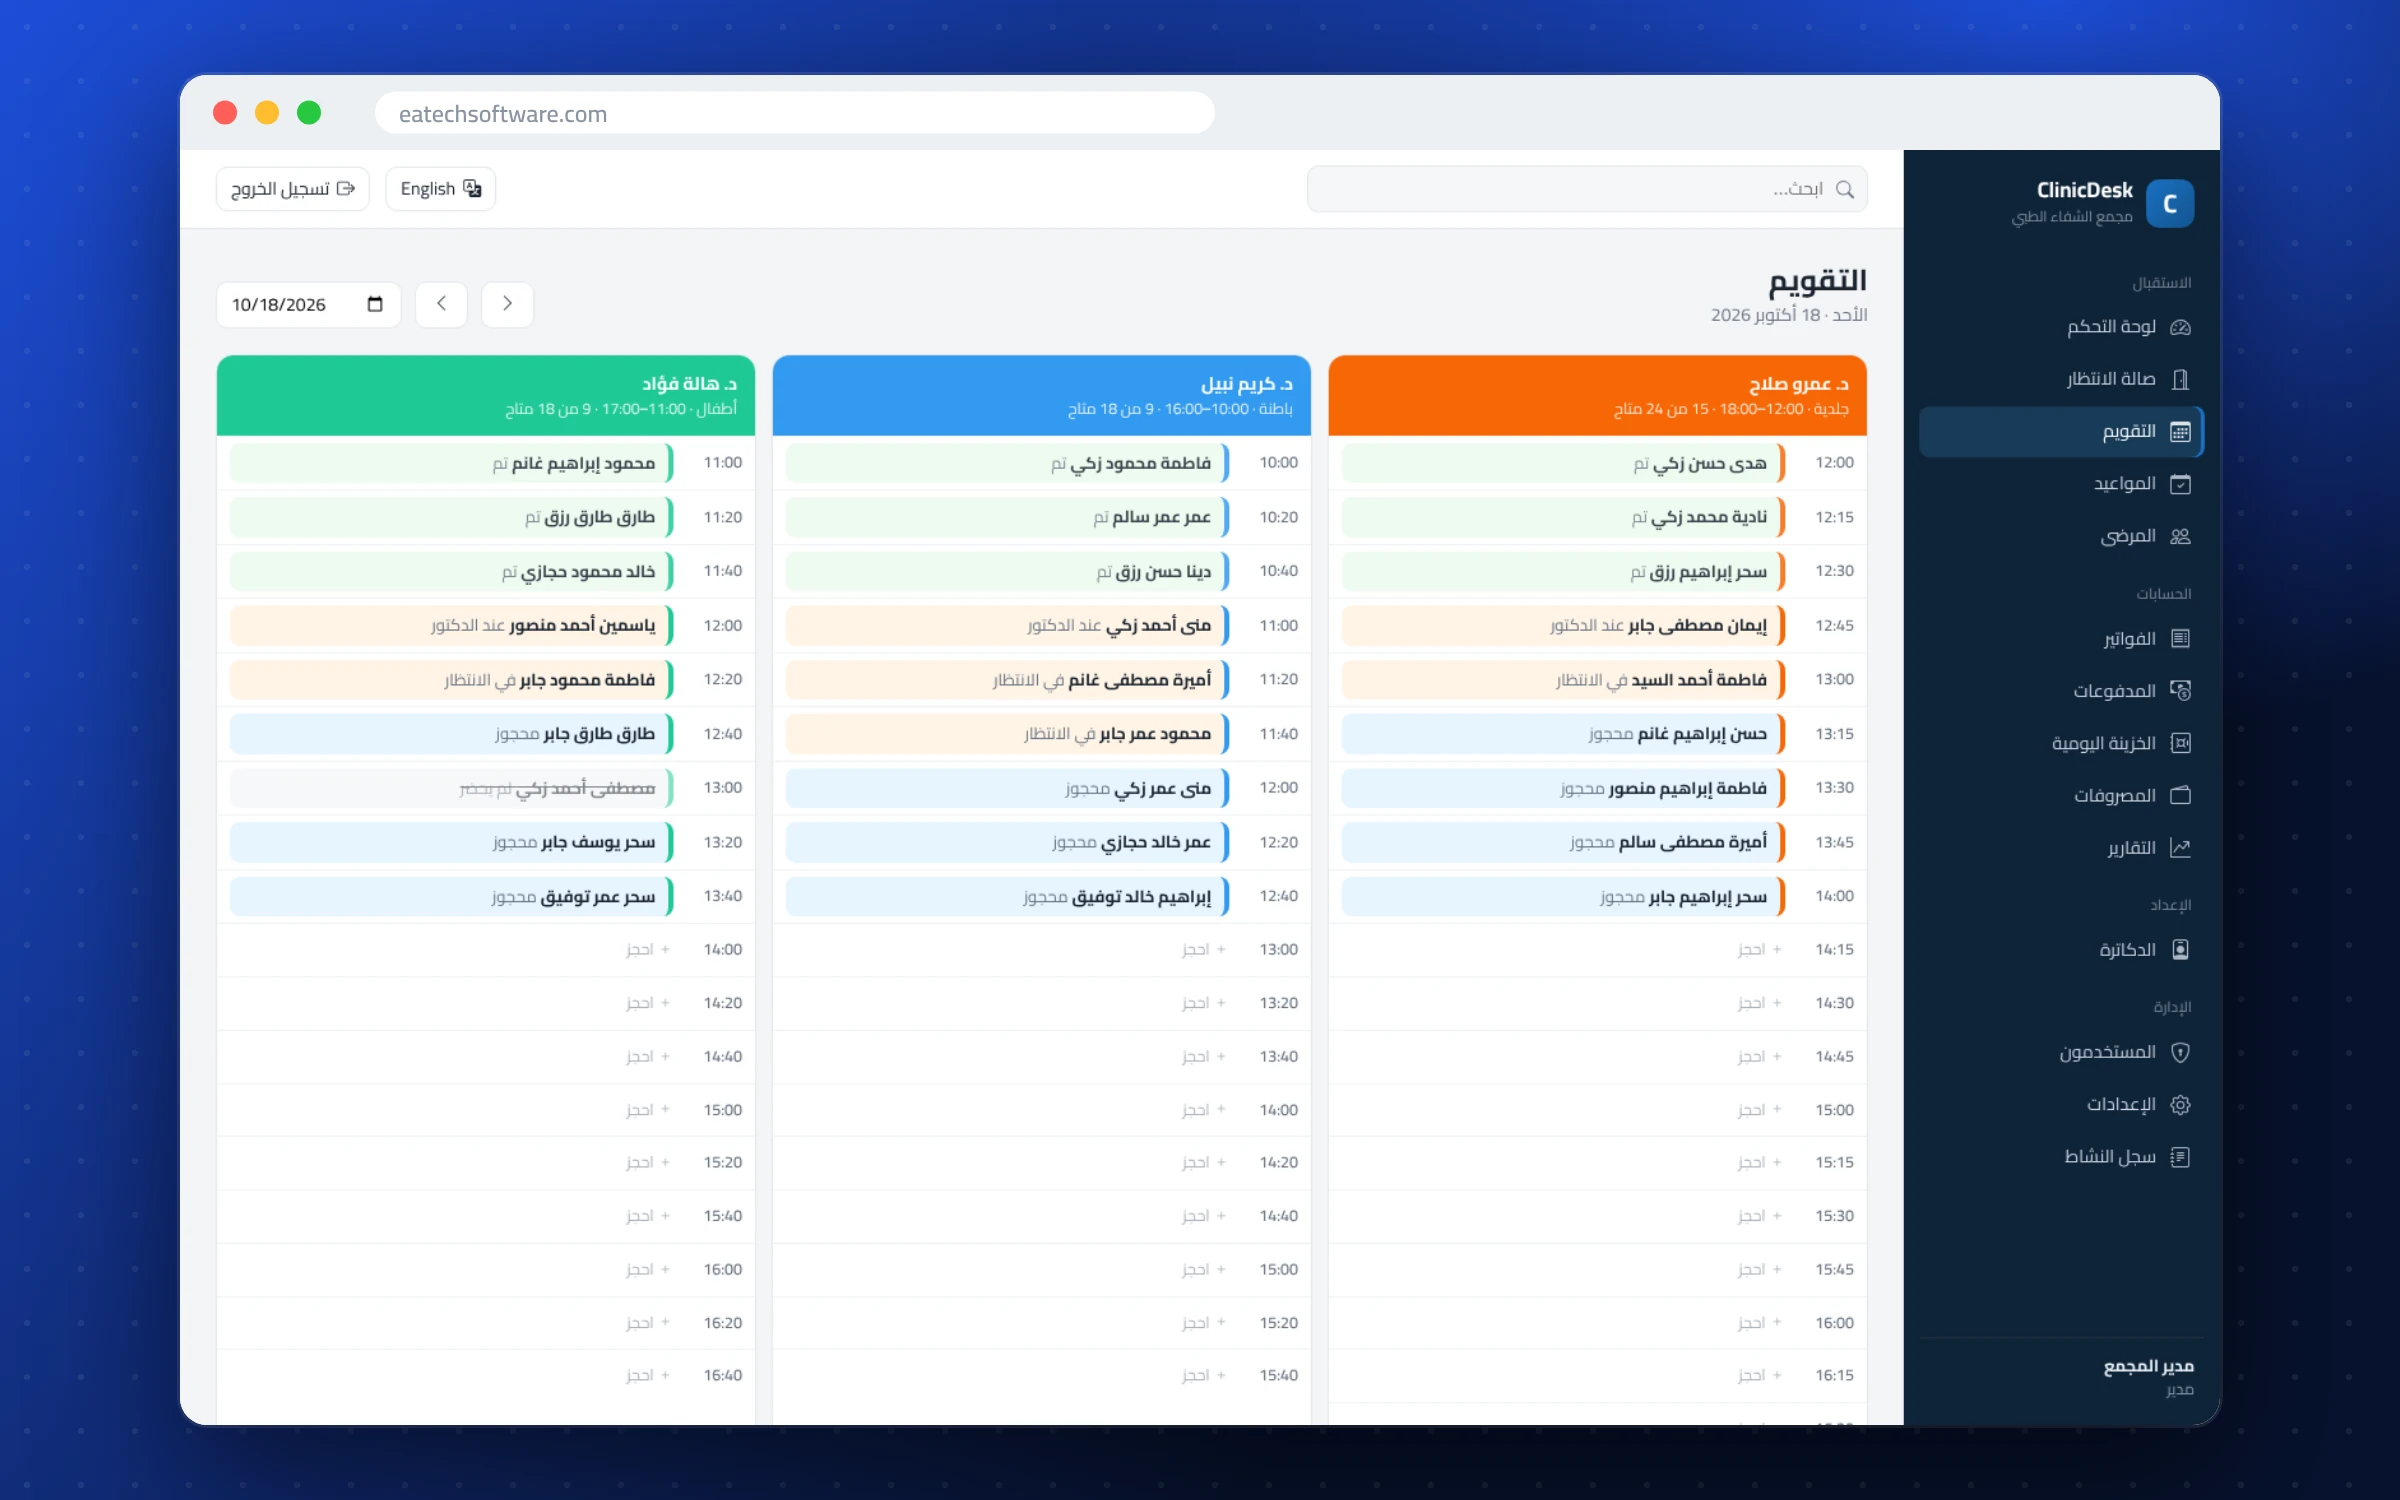Open أميرة مصطفى غانم 11:20 appointment
2400x1500 pixels.
click(1007, 679)
